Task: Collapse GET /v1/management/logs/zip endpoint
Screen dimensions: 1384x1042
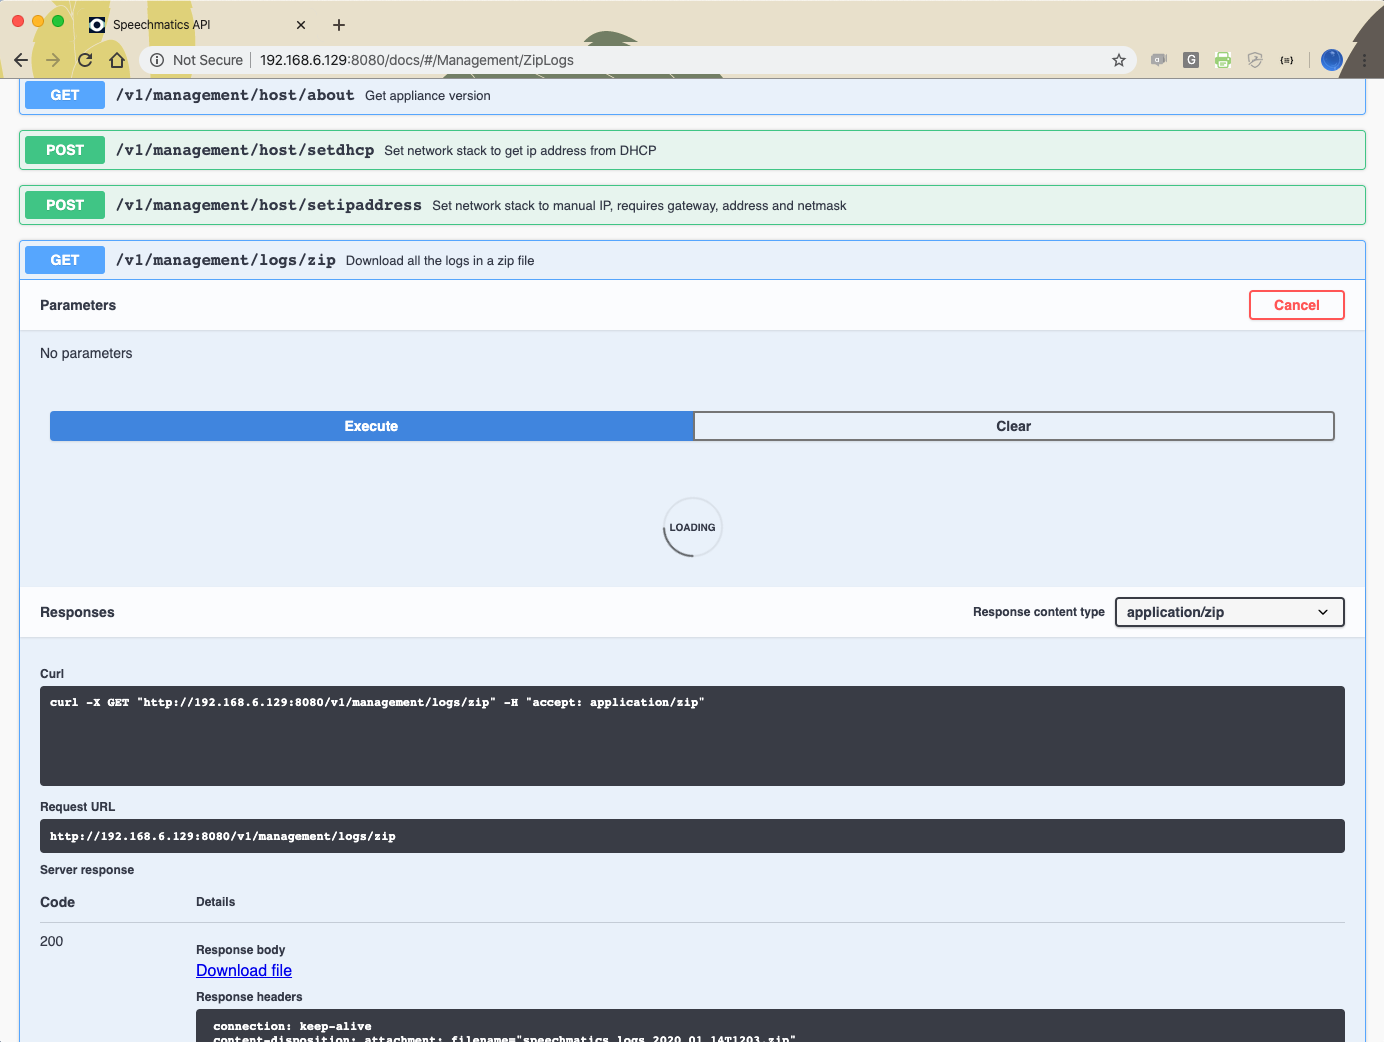Action: [692, 260]
